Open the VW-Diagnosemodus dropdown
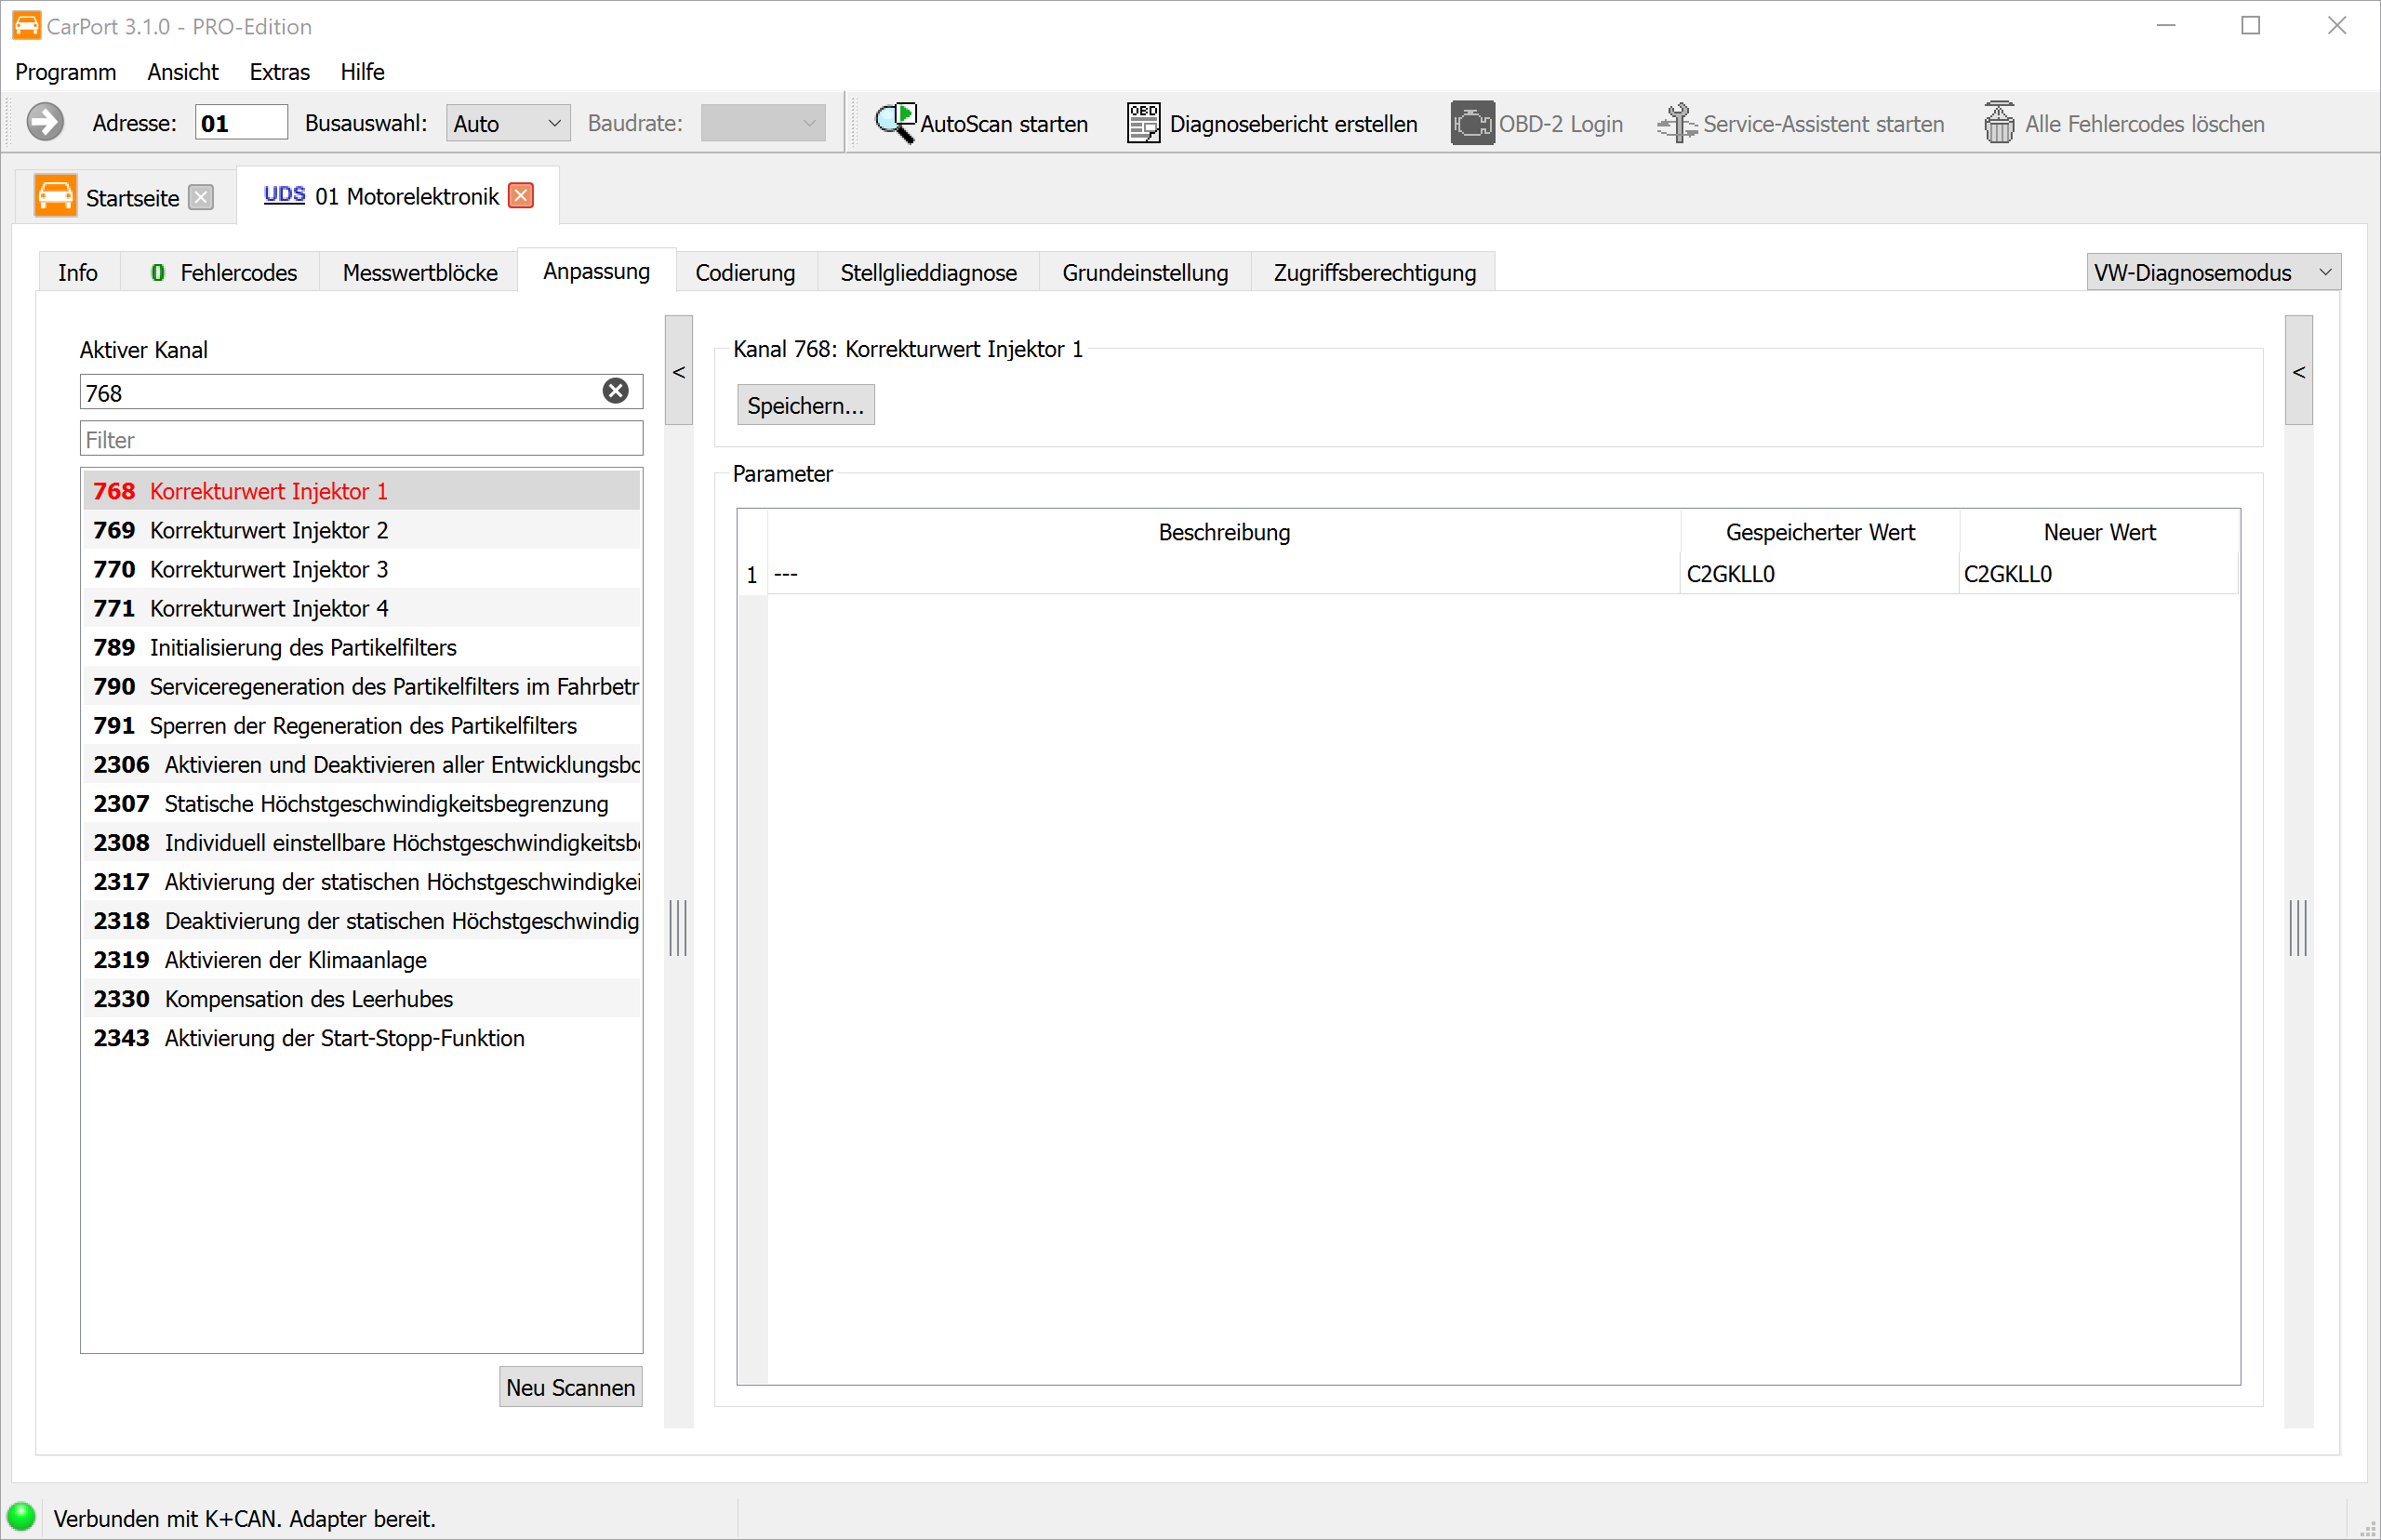 click(2213, 272)
